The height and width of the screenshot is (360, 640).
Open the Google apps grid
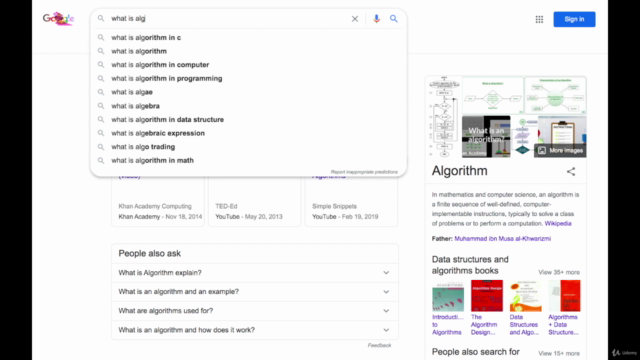pyautogui.click(x=539, y=19)
